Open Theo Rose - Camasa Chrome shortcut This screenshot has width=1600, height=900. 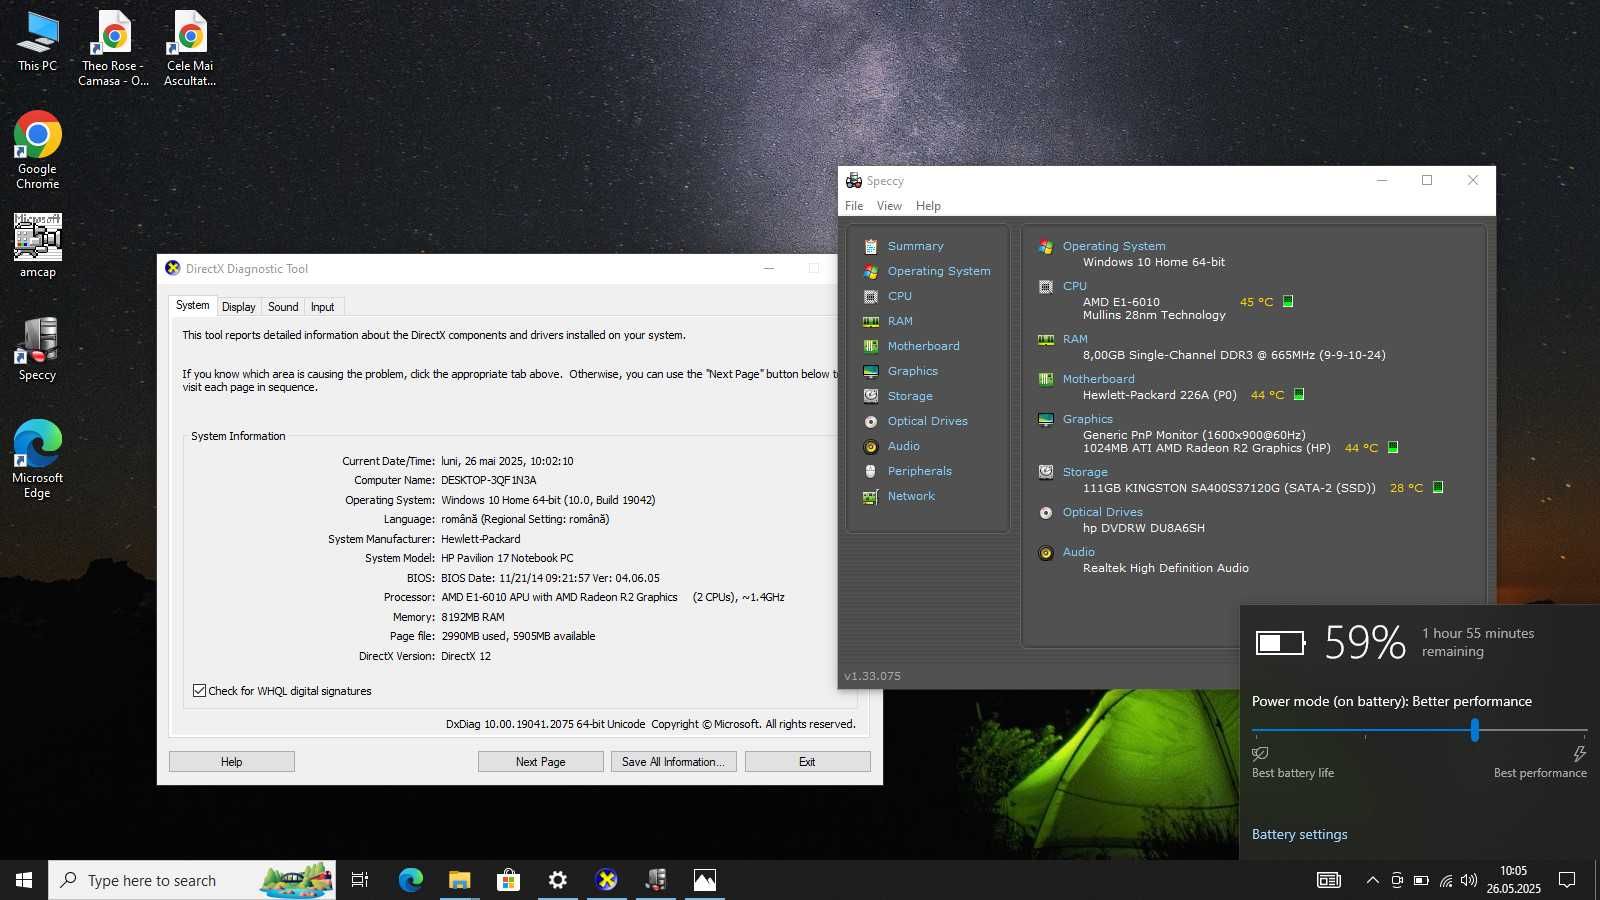click(113, 48)
